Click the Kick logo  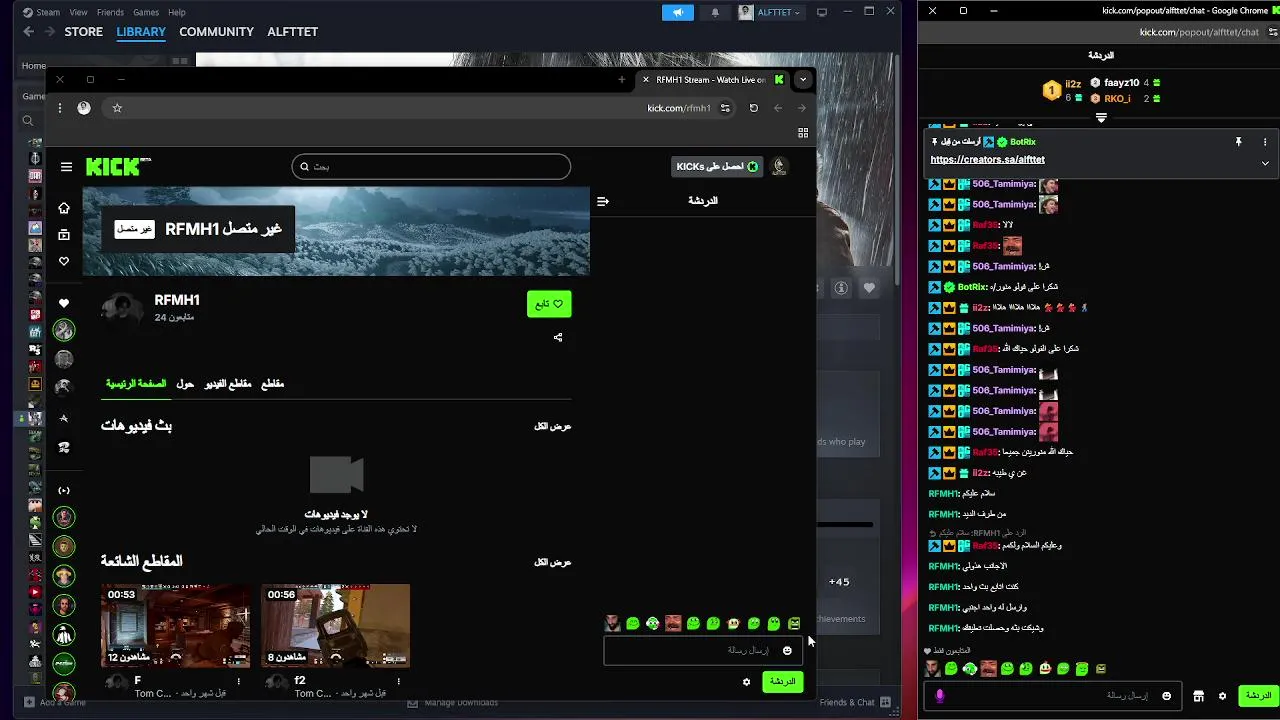click(118, 167)
